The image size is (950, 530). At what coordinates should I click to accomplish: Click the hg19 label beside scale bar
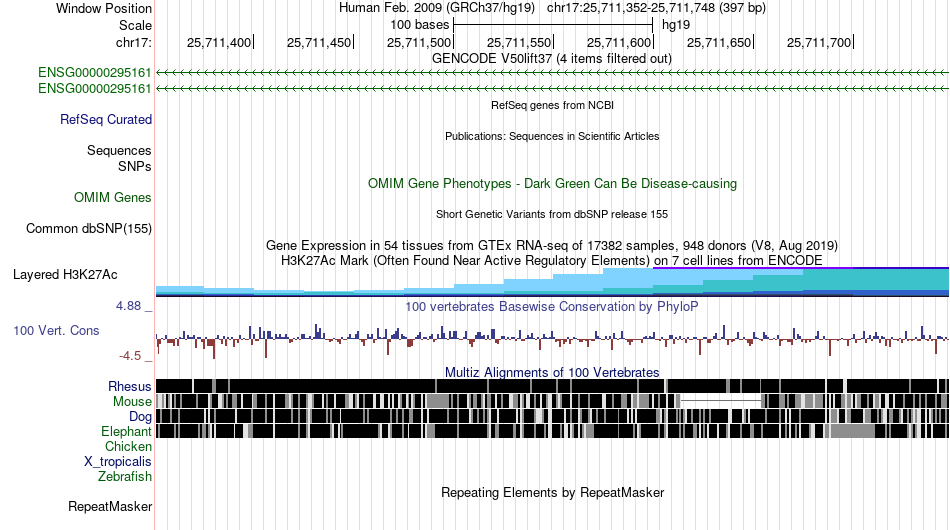[x=676, y=25]
